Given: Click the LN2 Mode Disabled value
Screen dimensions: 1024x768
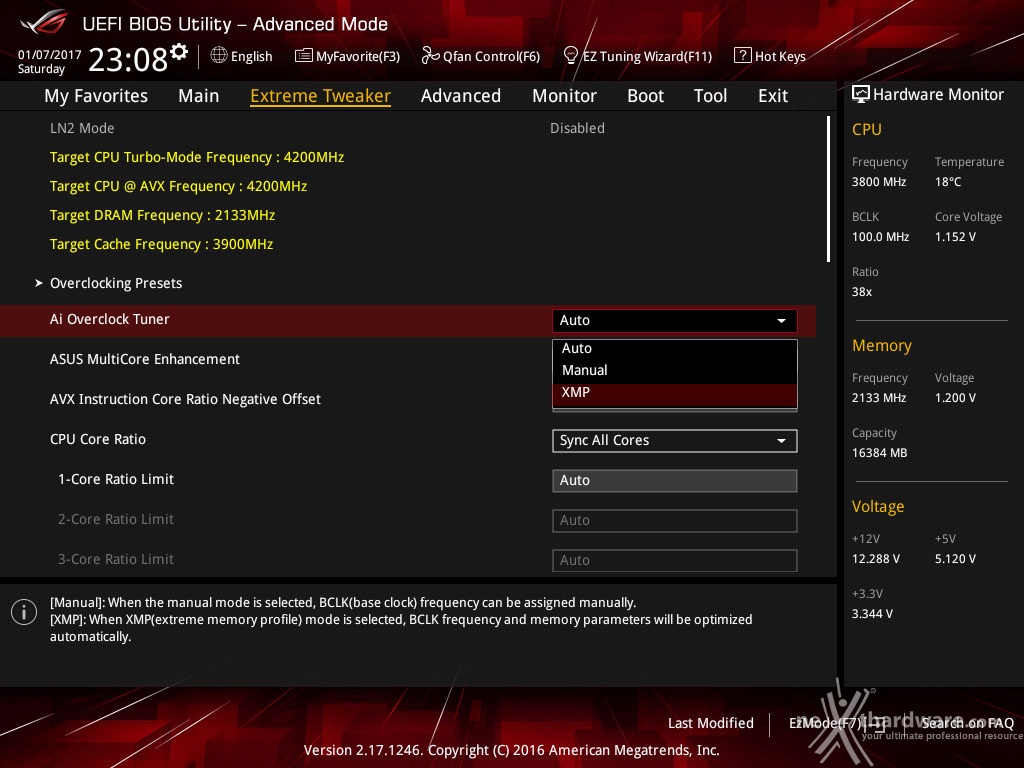Looking at the screenshot, I should 577,128.
